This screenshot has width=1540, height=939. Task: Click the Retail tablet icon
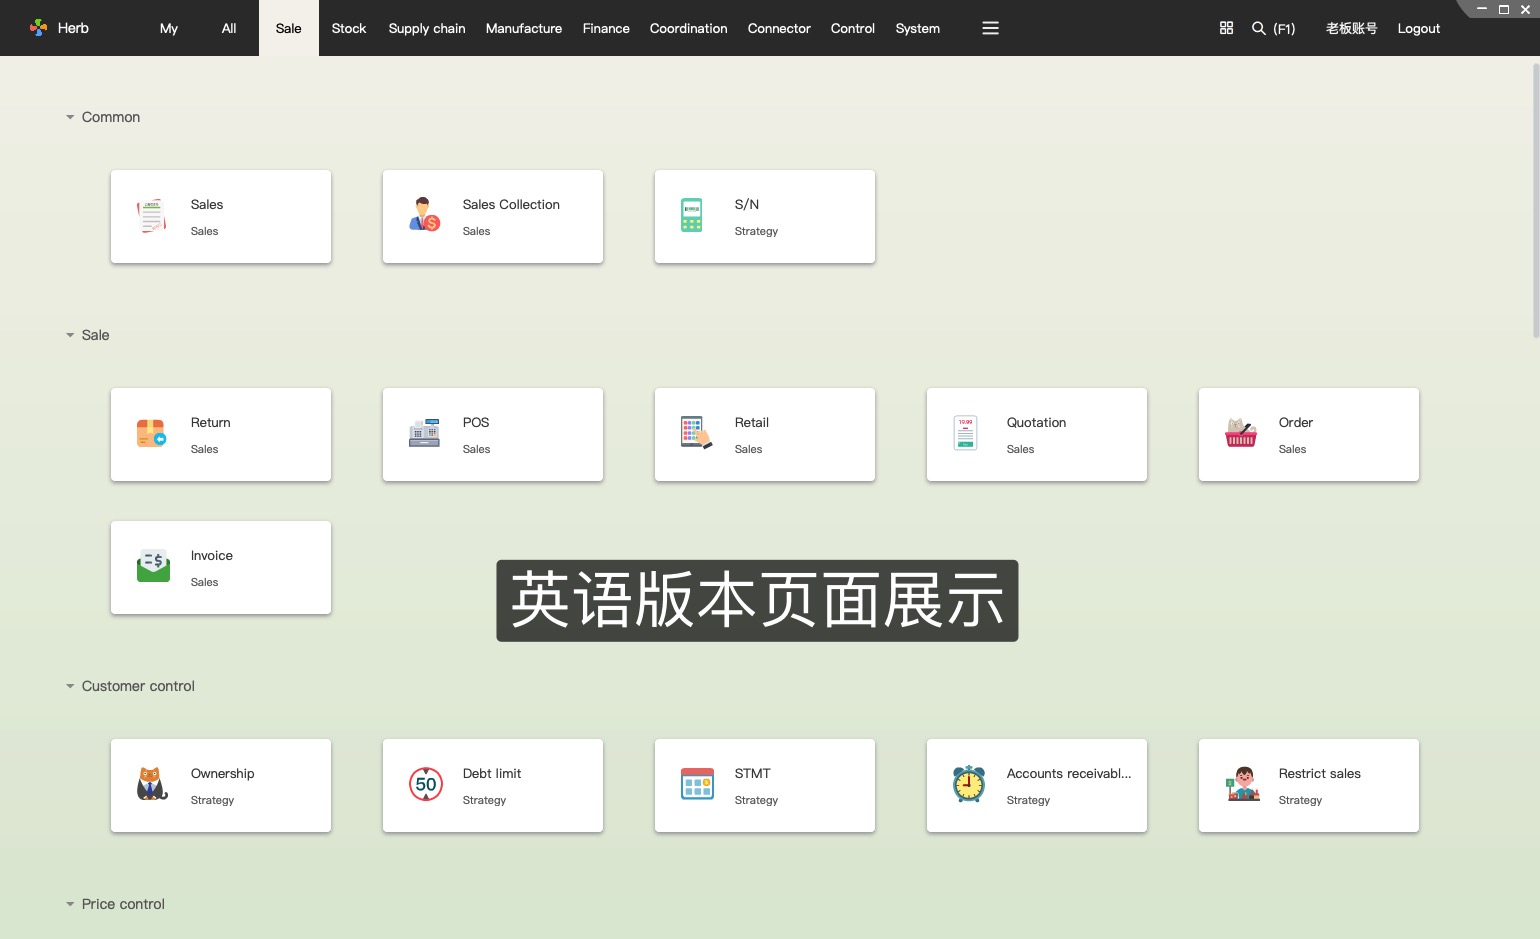pos(696,433)
